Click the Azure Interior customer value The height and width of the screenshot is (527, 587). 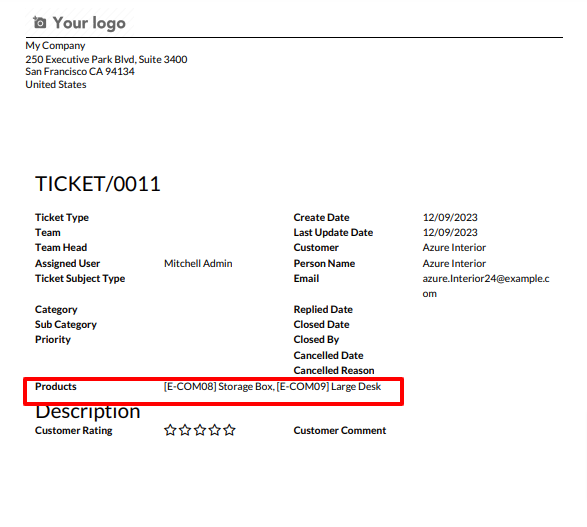(x=454, y=247)
